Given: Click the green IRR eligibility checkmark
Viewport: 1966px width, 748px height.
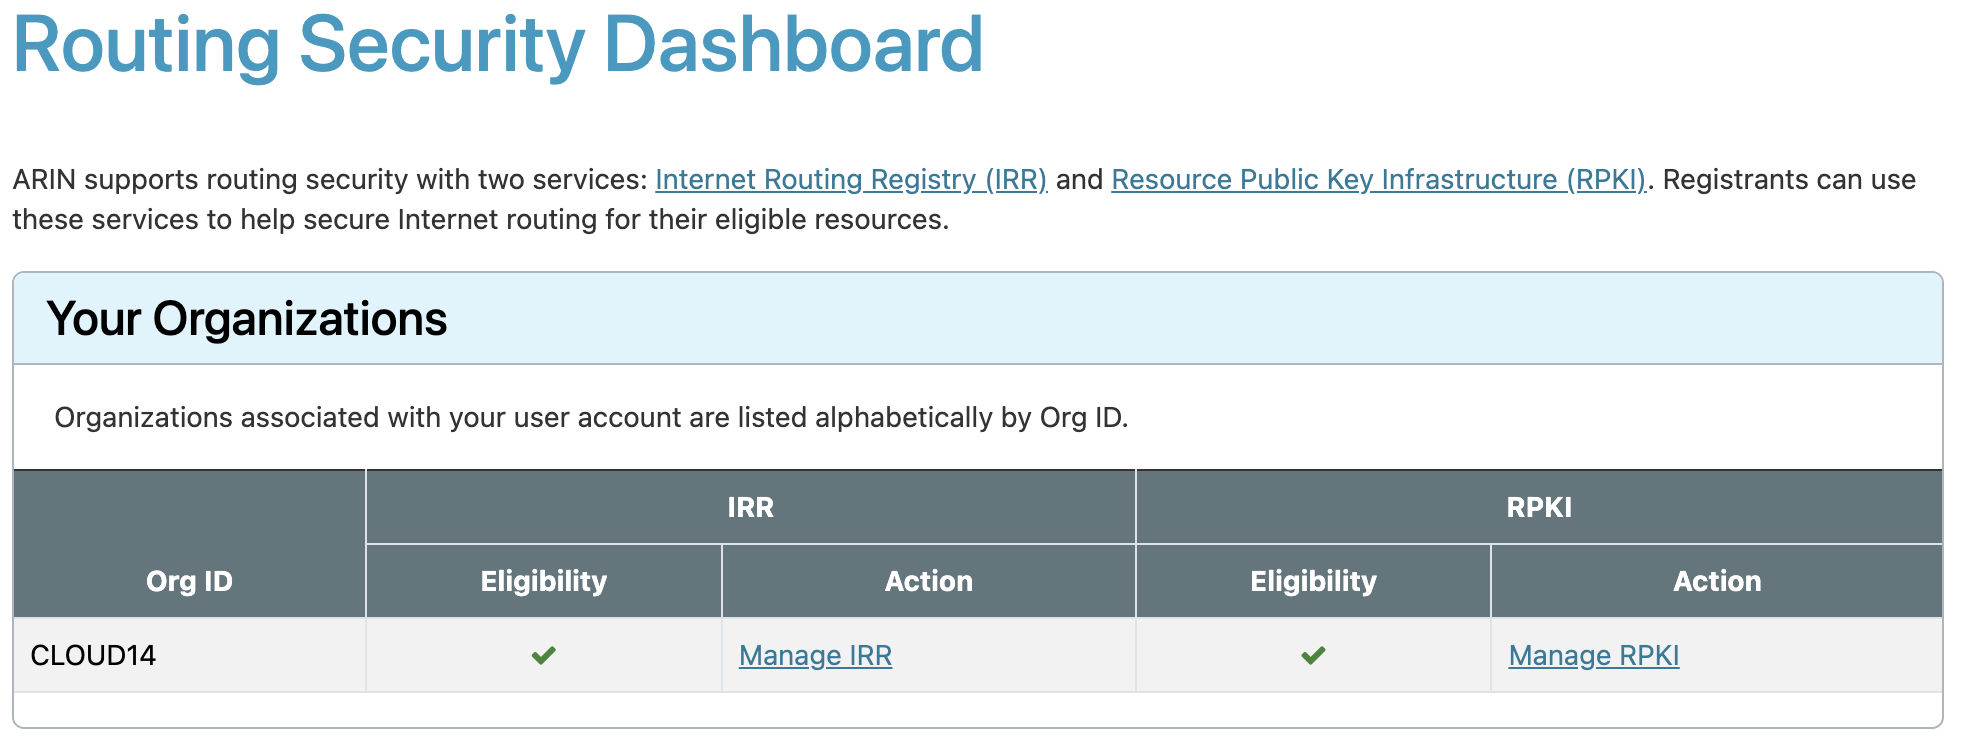Looking at the screenshot, I should (x=543, y=656).
